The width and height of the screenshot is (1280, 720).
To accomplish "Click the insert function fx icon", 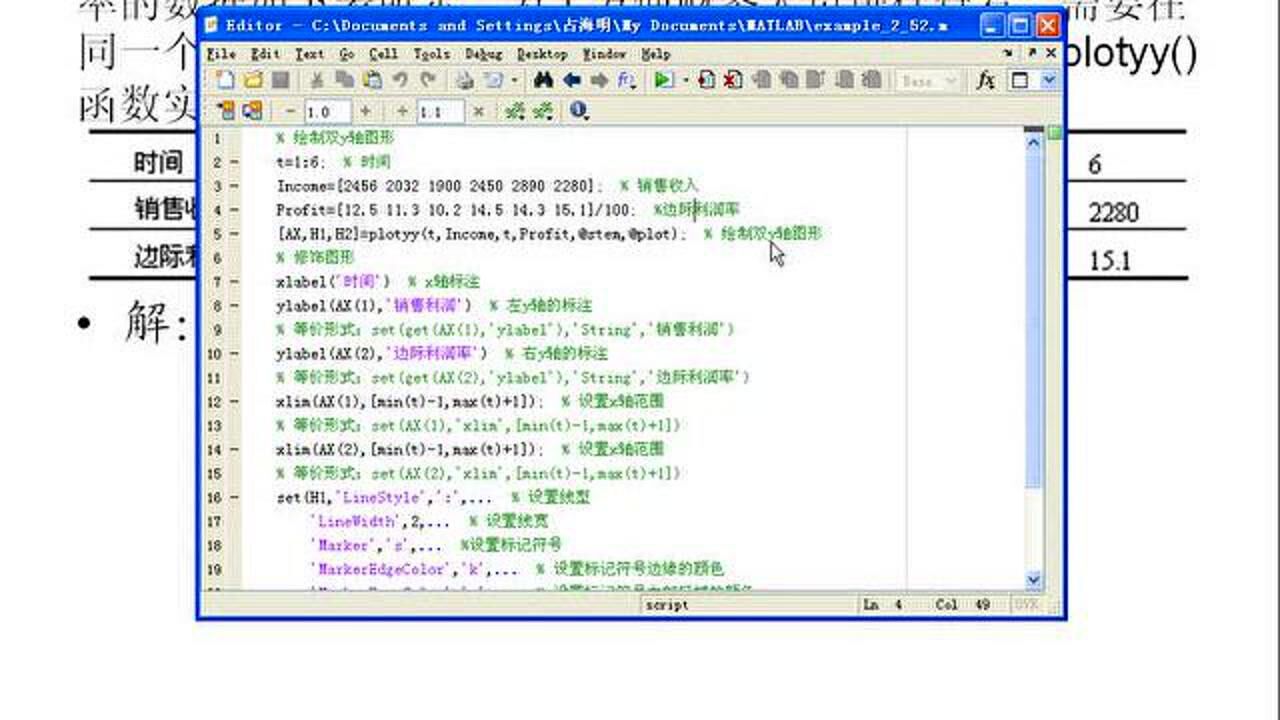I will point(985,80).
